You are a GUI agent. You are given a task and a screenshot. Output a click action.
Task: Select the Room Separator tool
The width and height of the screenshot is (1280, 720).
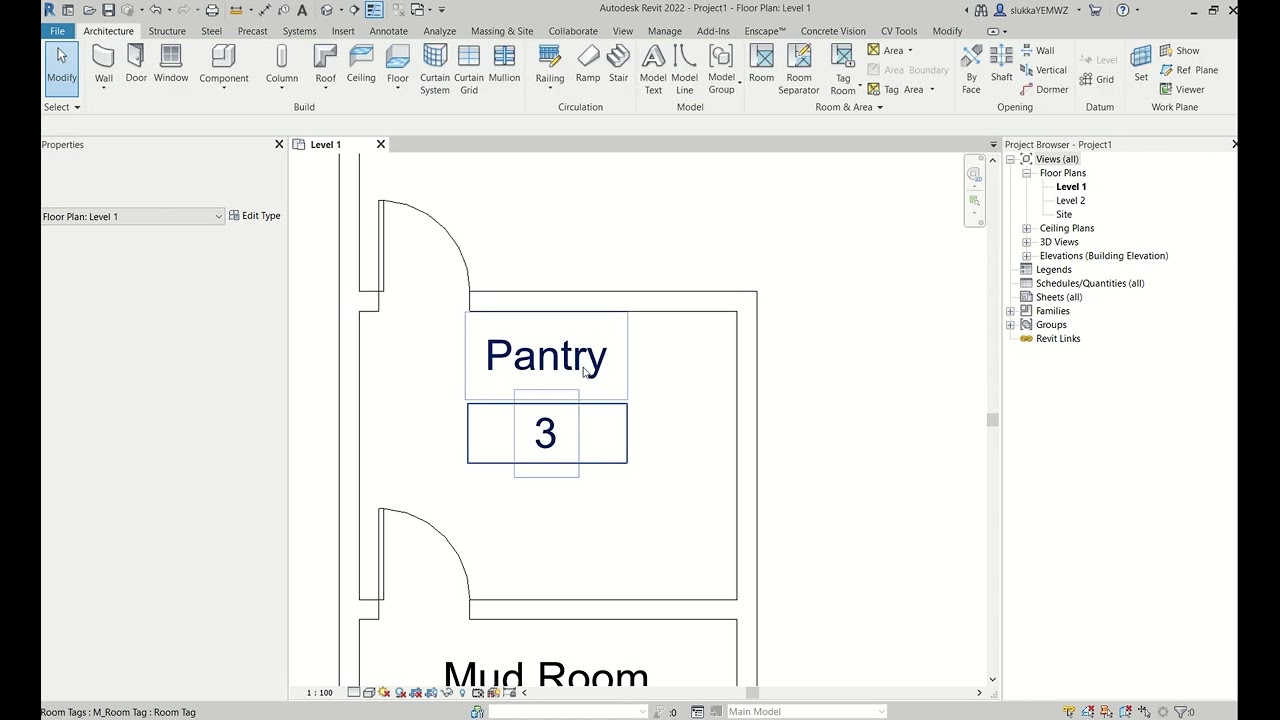click(799, 70)
